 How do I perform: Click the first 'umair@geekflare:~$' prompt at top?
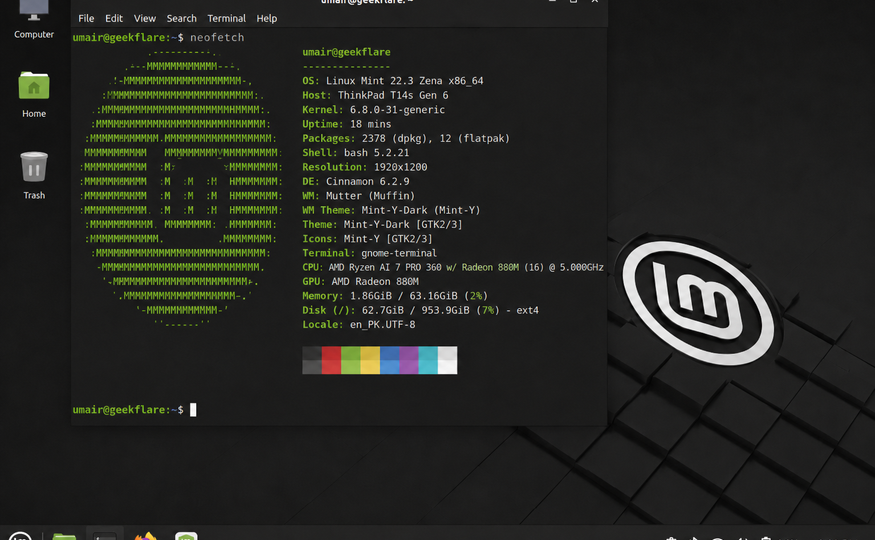(x=128, y=37)
